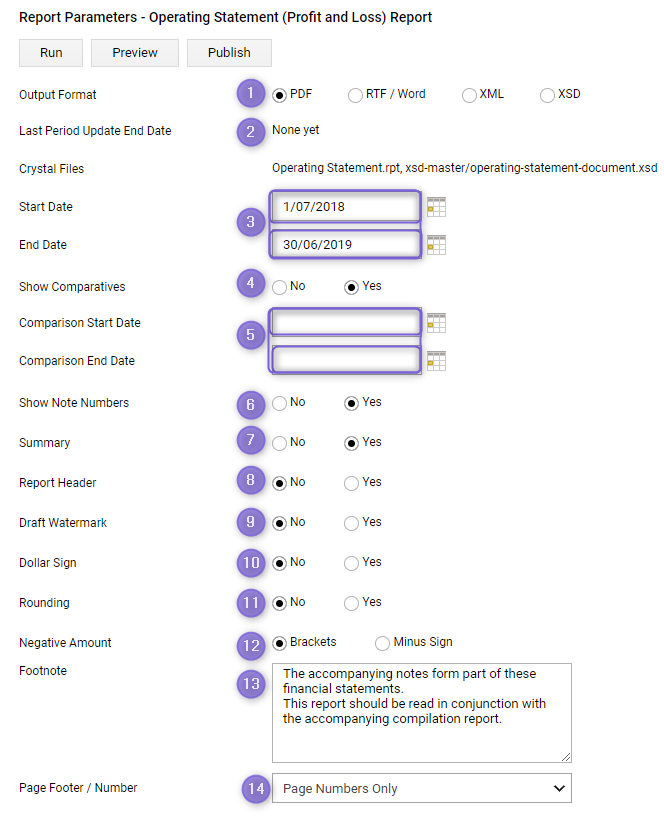Click the purple number 5 marker
The image size is (664, 821).
click(251, 335)
